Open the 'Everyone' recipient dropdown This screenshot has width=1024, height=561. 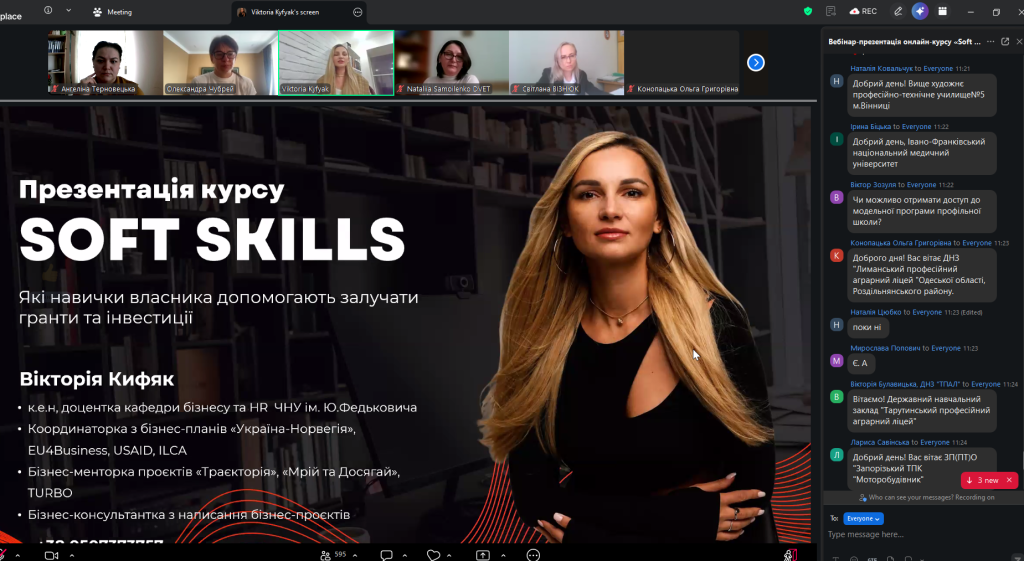tap(863, 518)
